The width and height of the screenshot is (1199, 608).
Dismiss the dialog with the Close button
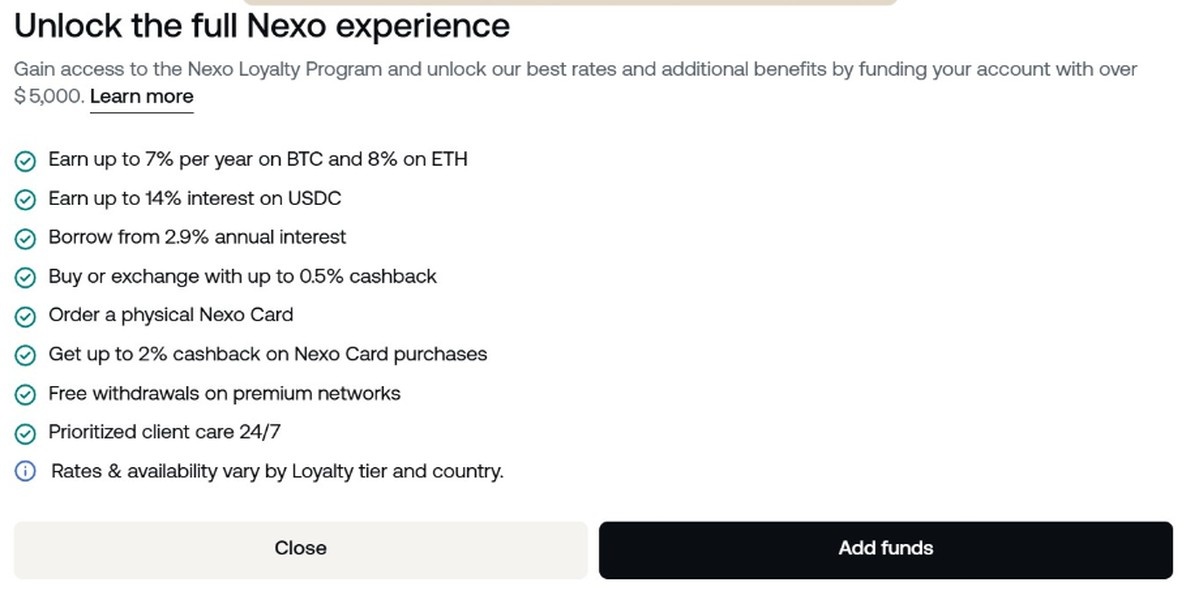(300, 548)
